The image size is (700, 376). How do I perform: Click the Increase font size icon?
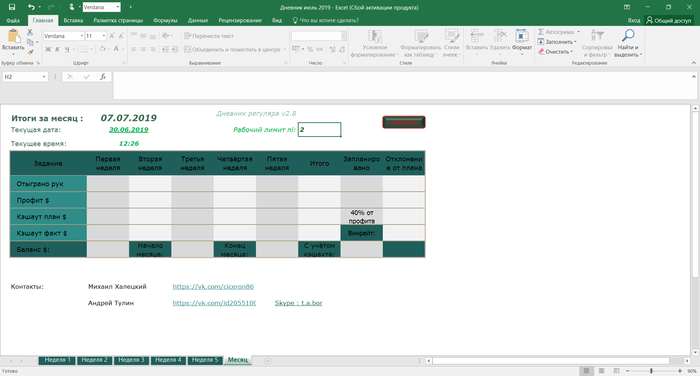coord(112,36)
